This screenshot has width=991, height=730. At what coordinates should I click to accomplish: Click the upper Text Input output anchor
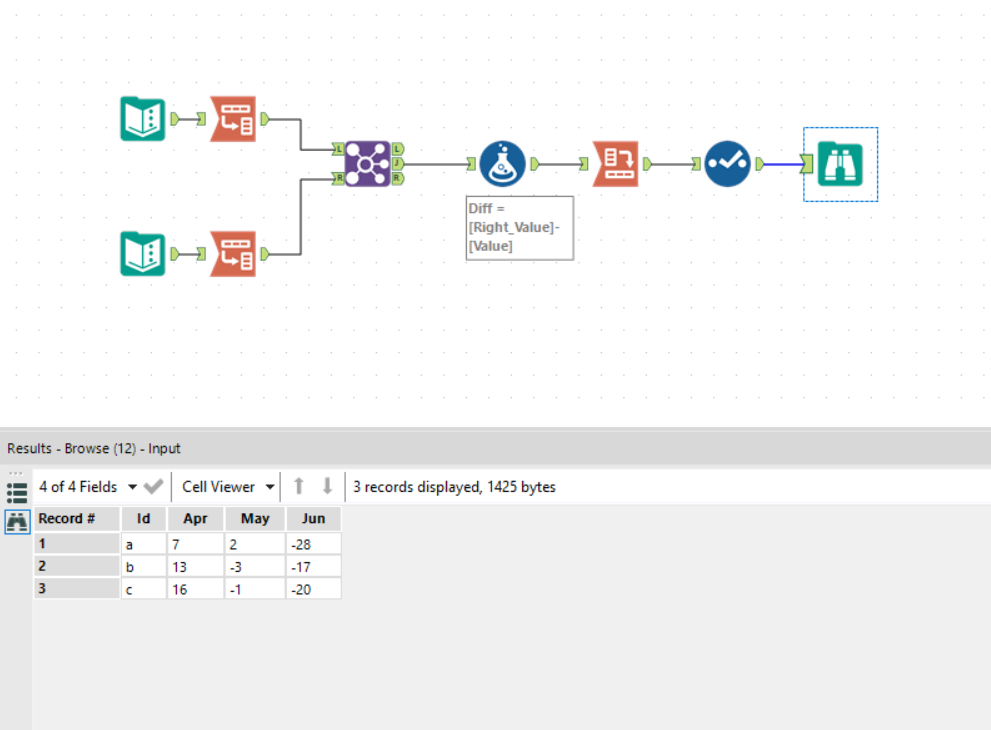click(x=175, y=119)
